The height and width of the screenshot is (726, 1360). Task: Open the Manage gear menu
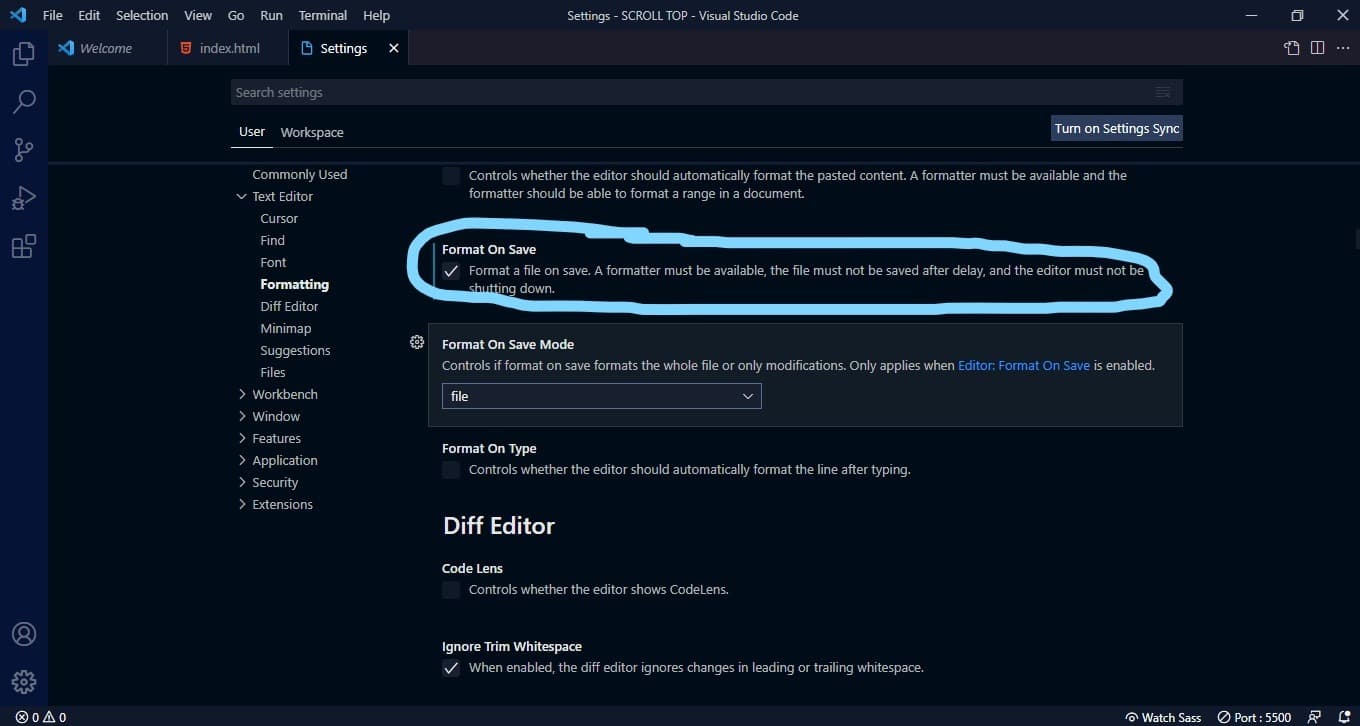point(22,681)
